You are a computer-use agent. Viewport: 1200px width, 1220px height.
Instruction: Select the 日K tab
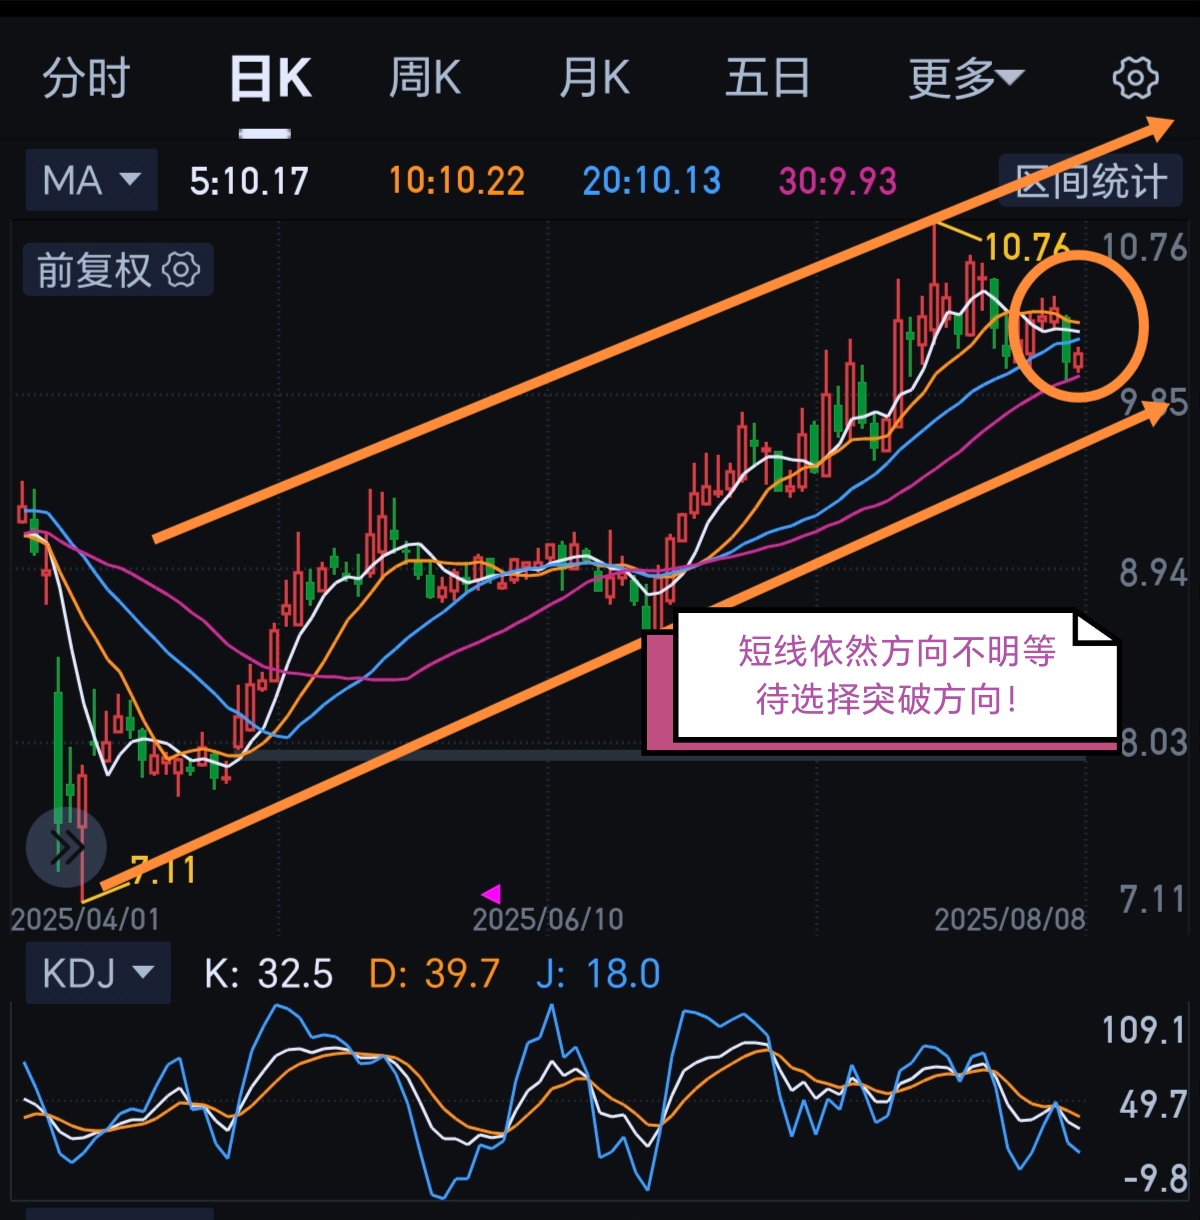pyautogui.click(x=270, y=78)
